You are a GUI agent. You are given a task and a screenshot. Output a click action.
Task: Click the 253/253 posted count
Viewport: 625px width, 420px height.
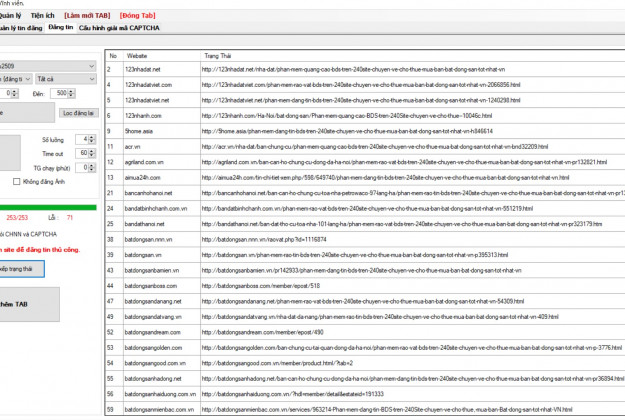(x=17, y=218)
